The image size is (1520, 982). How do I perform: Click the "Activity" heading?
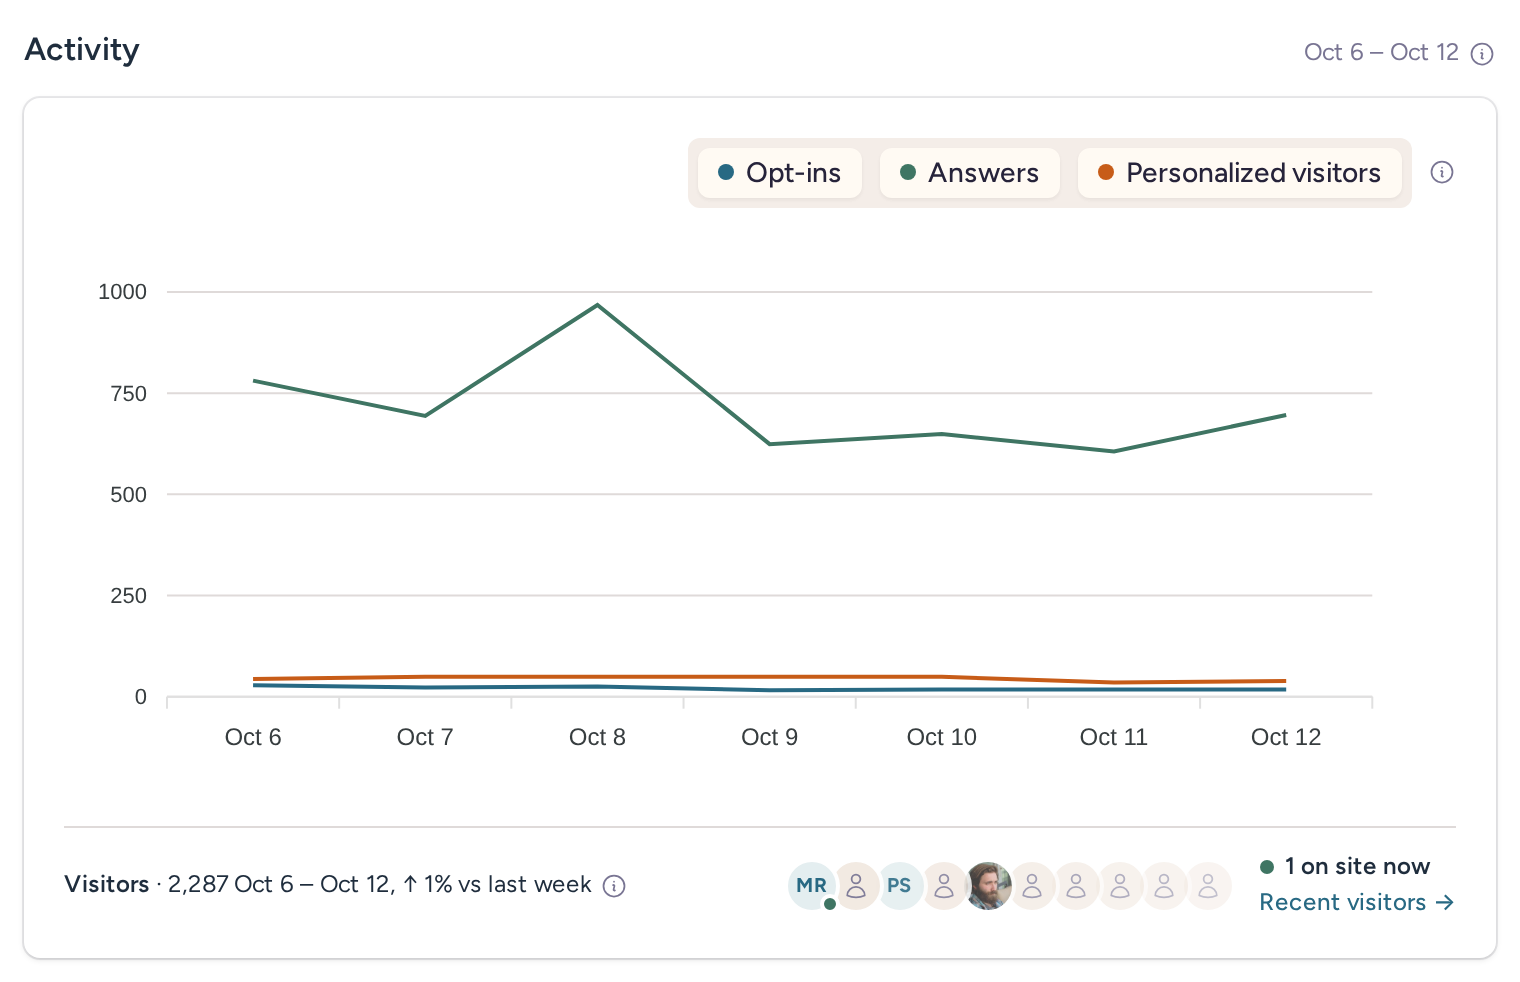[x=82, y=49]
